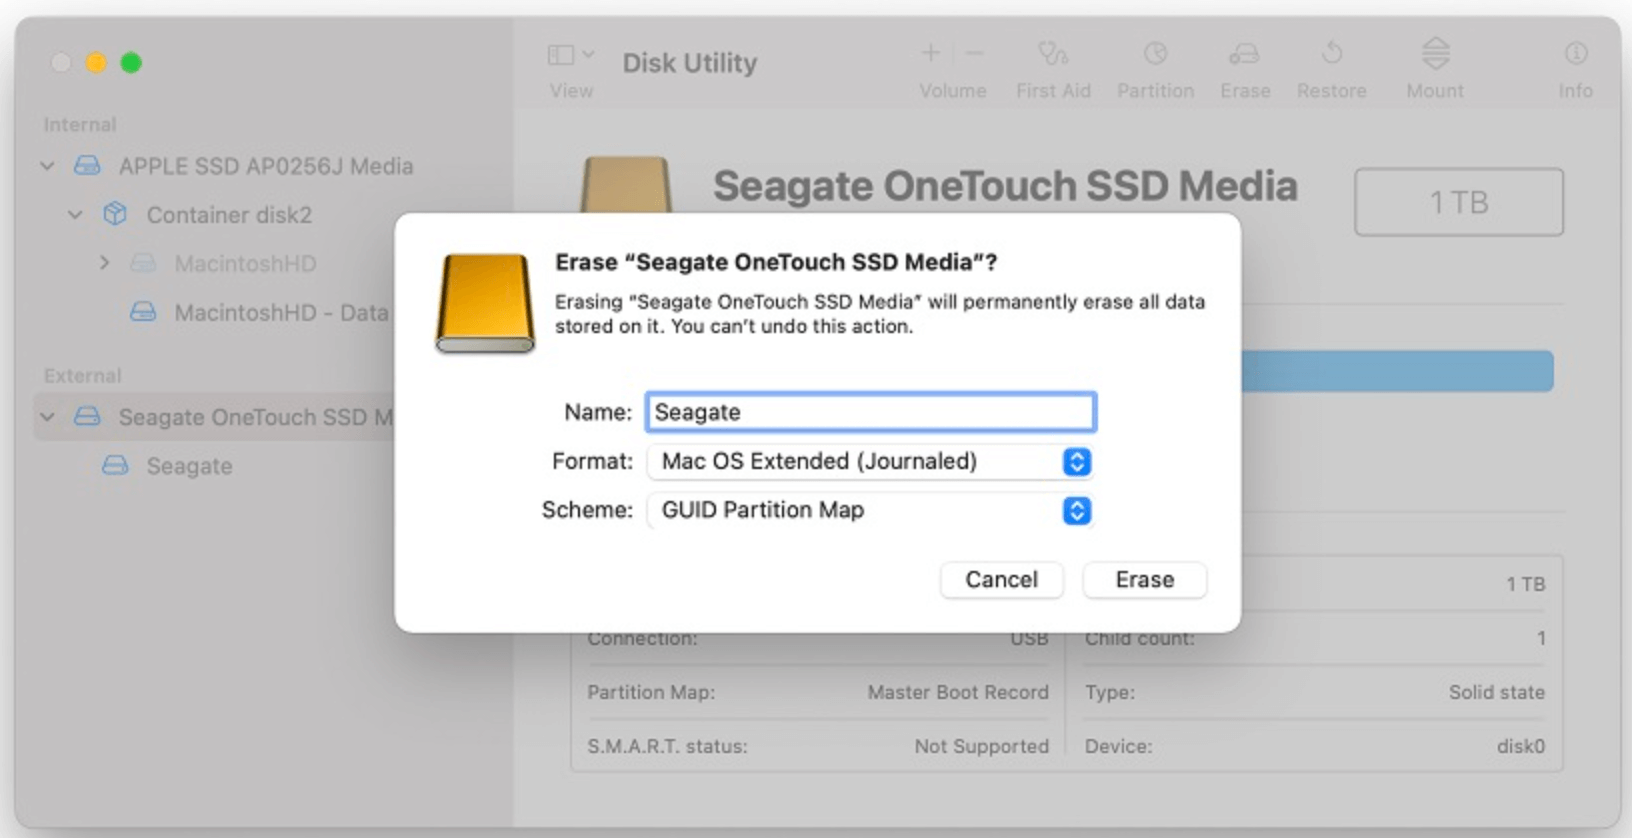The image size is (1632, 838).
Task: Click the Master Boot Record value
Action: (x=958, y=692)
